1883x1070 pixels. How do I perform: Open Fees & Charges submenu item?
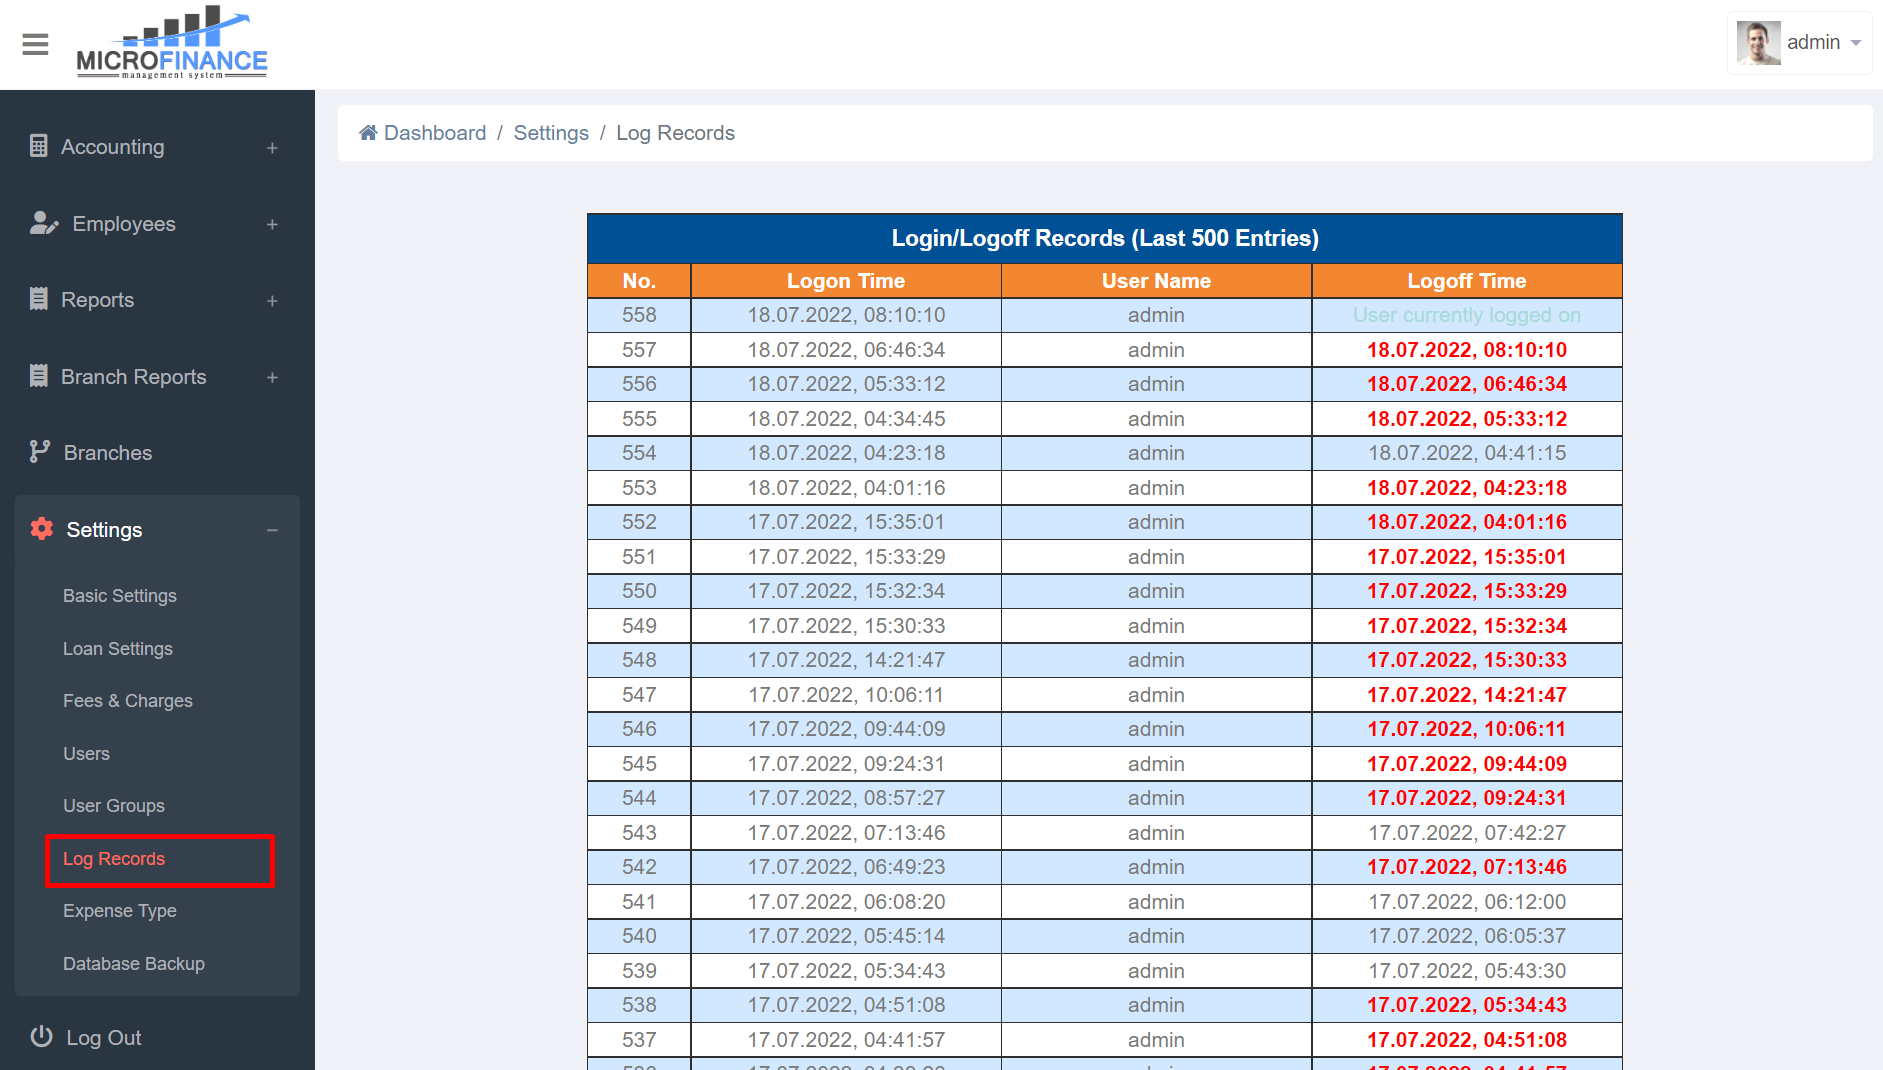128,701
